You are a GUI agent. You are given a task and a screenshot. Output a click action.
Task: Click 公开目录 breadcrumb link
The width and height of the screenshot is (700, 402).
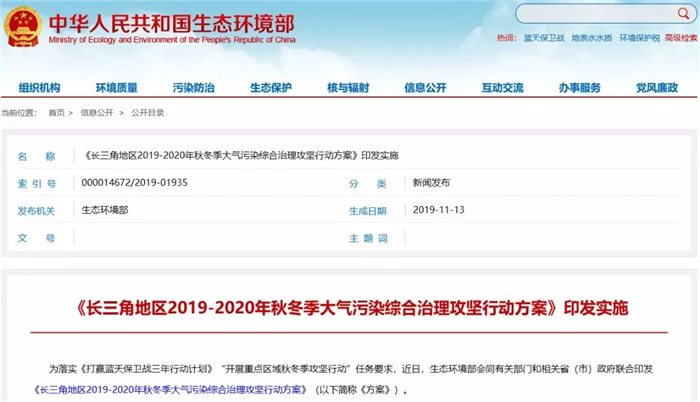(x=147, y=112)
